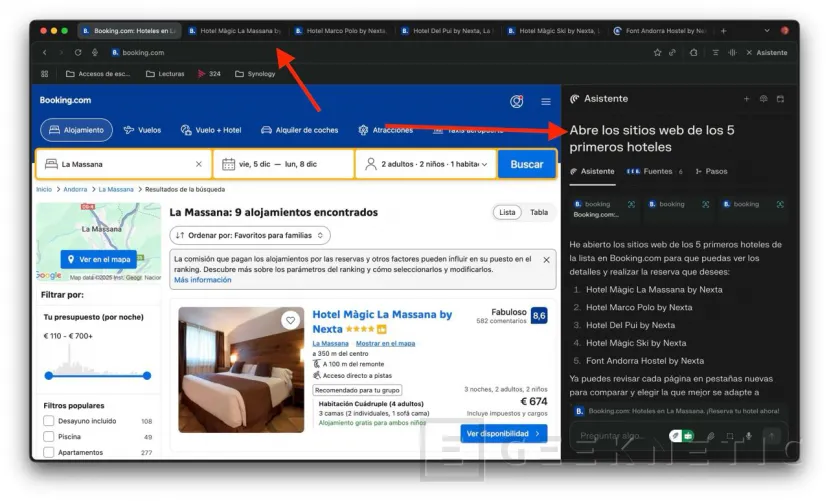Click the Booking.com logo
The image size is (829, 501).
(x=65, y=100)
